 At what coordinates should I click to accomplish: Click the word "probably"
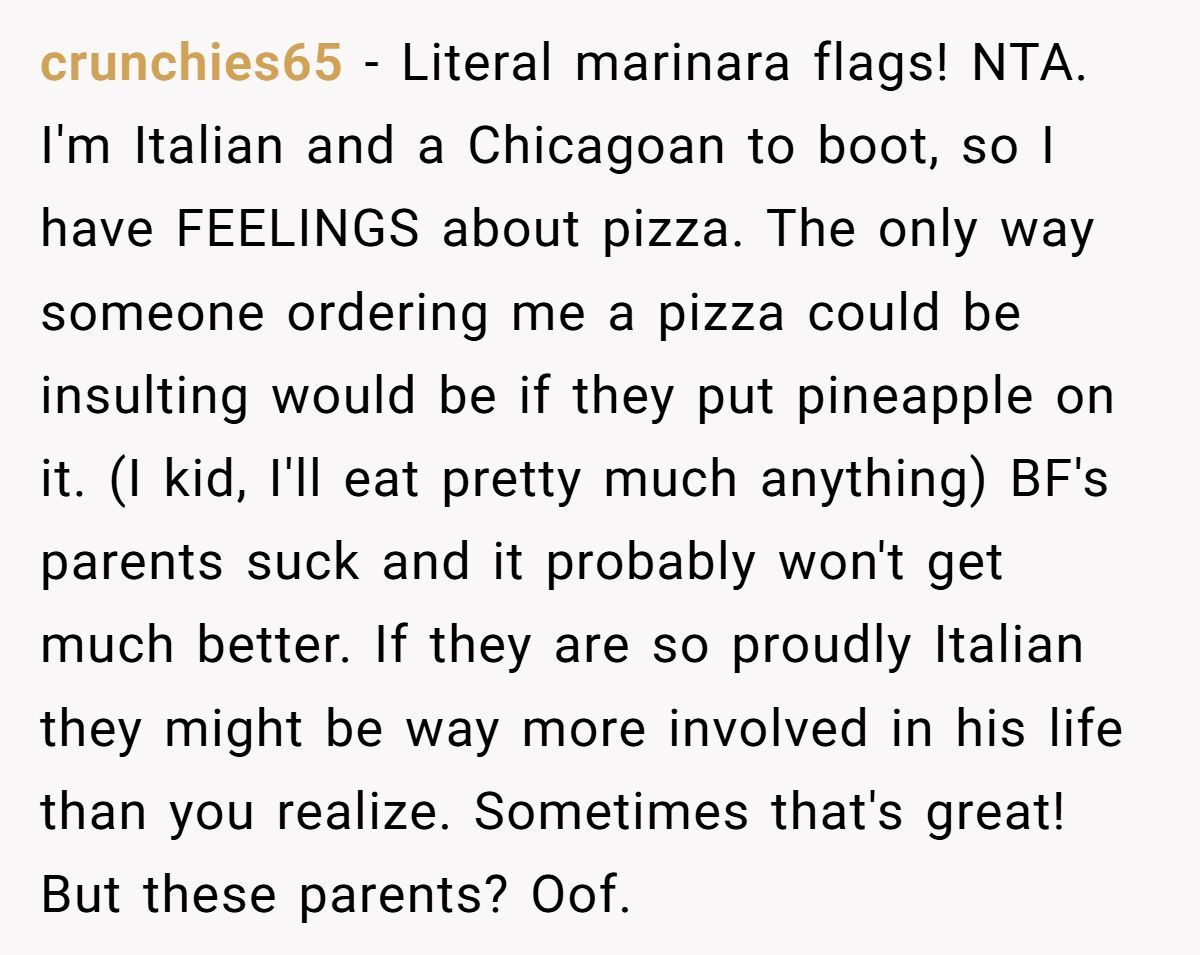(650, 563)
